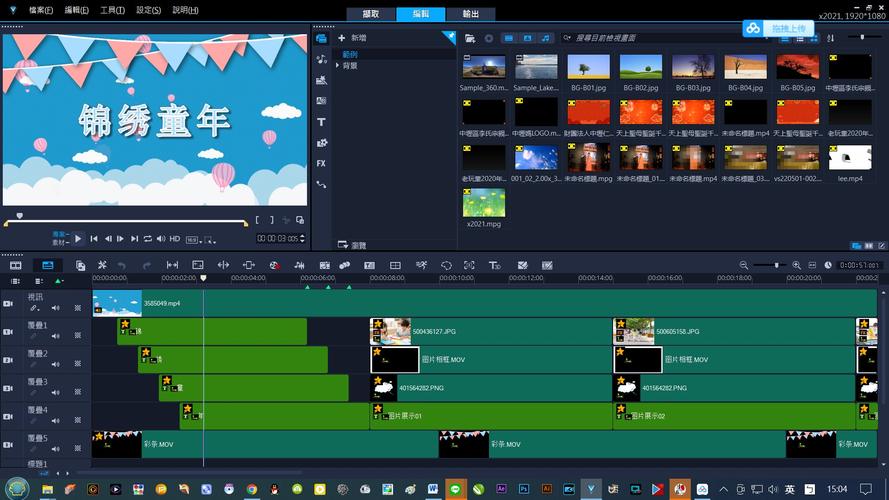Click the Motion Tracking (running figure) icon
The image size is (889, 500).
coord(421,265)
